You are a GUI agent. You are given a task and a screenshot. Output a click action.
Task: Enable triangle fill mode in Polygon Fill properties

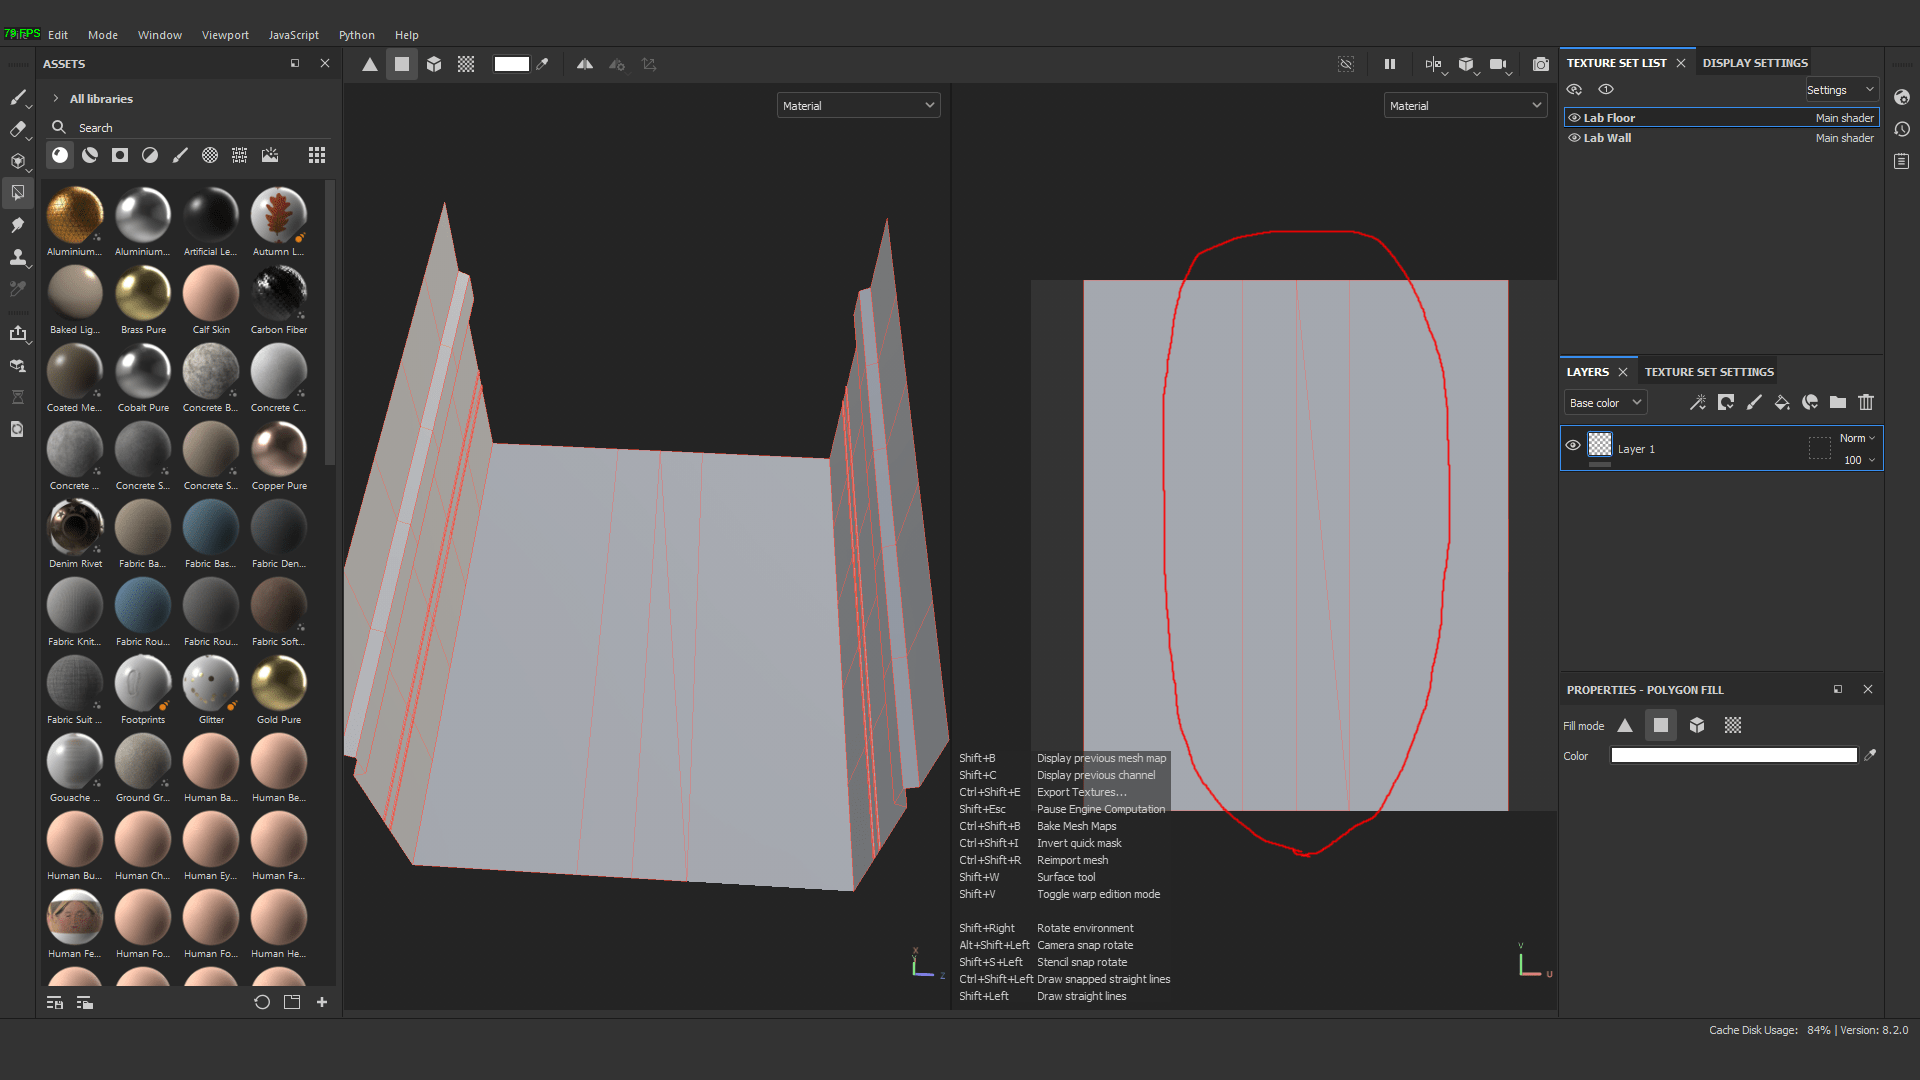pos(1625,725)
